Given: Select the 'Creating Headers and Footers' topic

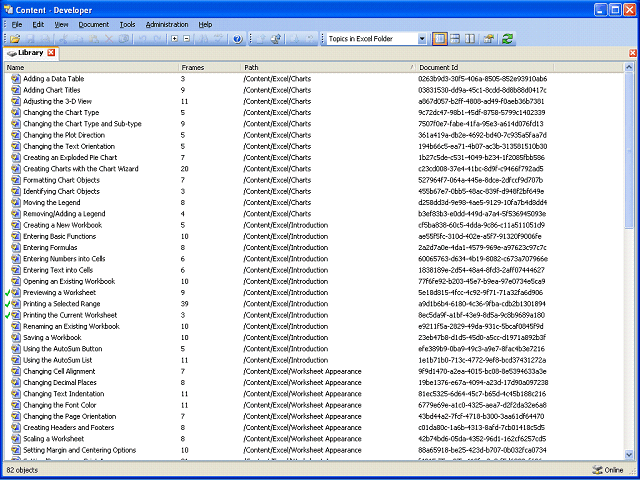Looking at the screenshot, I should 69,428.
